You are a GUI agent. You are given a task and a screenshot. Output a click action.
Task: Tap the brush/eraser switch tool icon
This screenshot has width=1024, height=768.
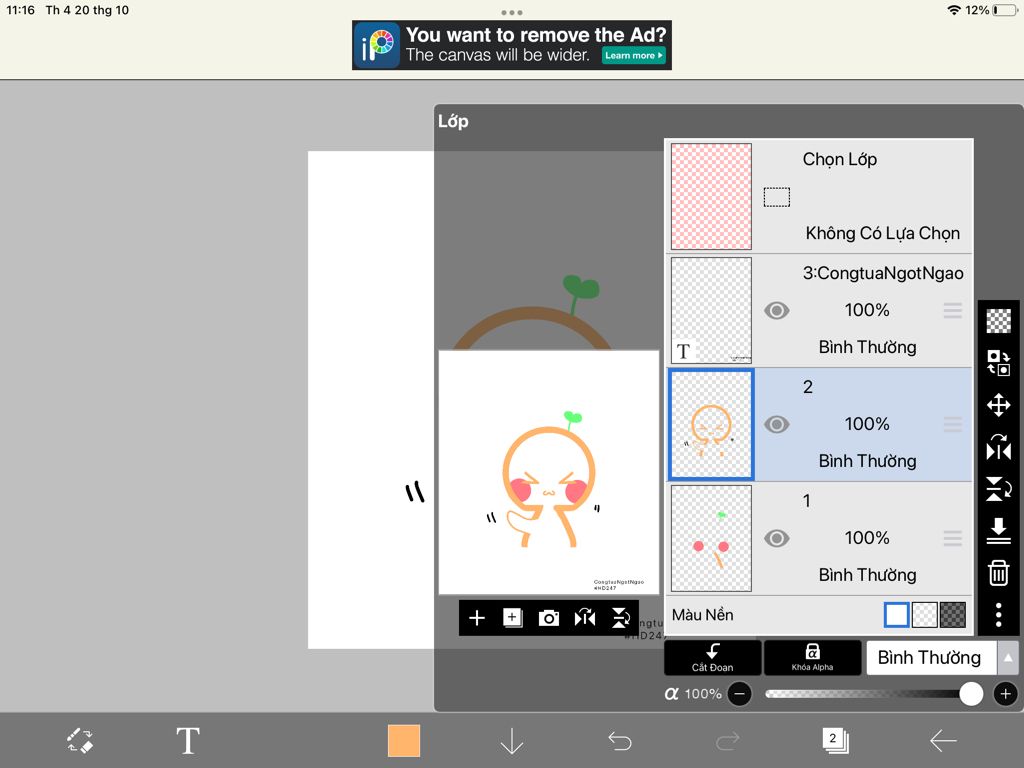click(x=80, y=741)
